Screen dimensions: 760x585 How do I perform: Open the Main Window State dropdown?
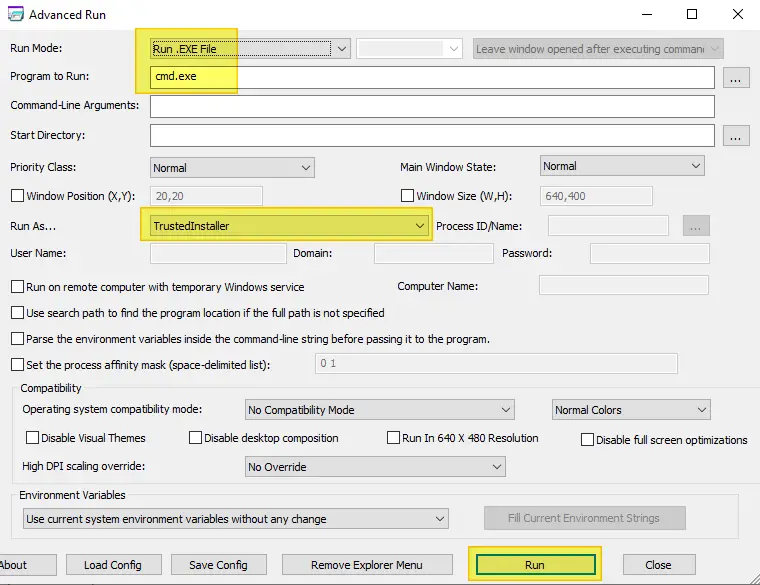(622, 166)
